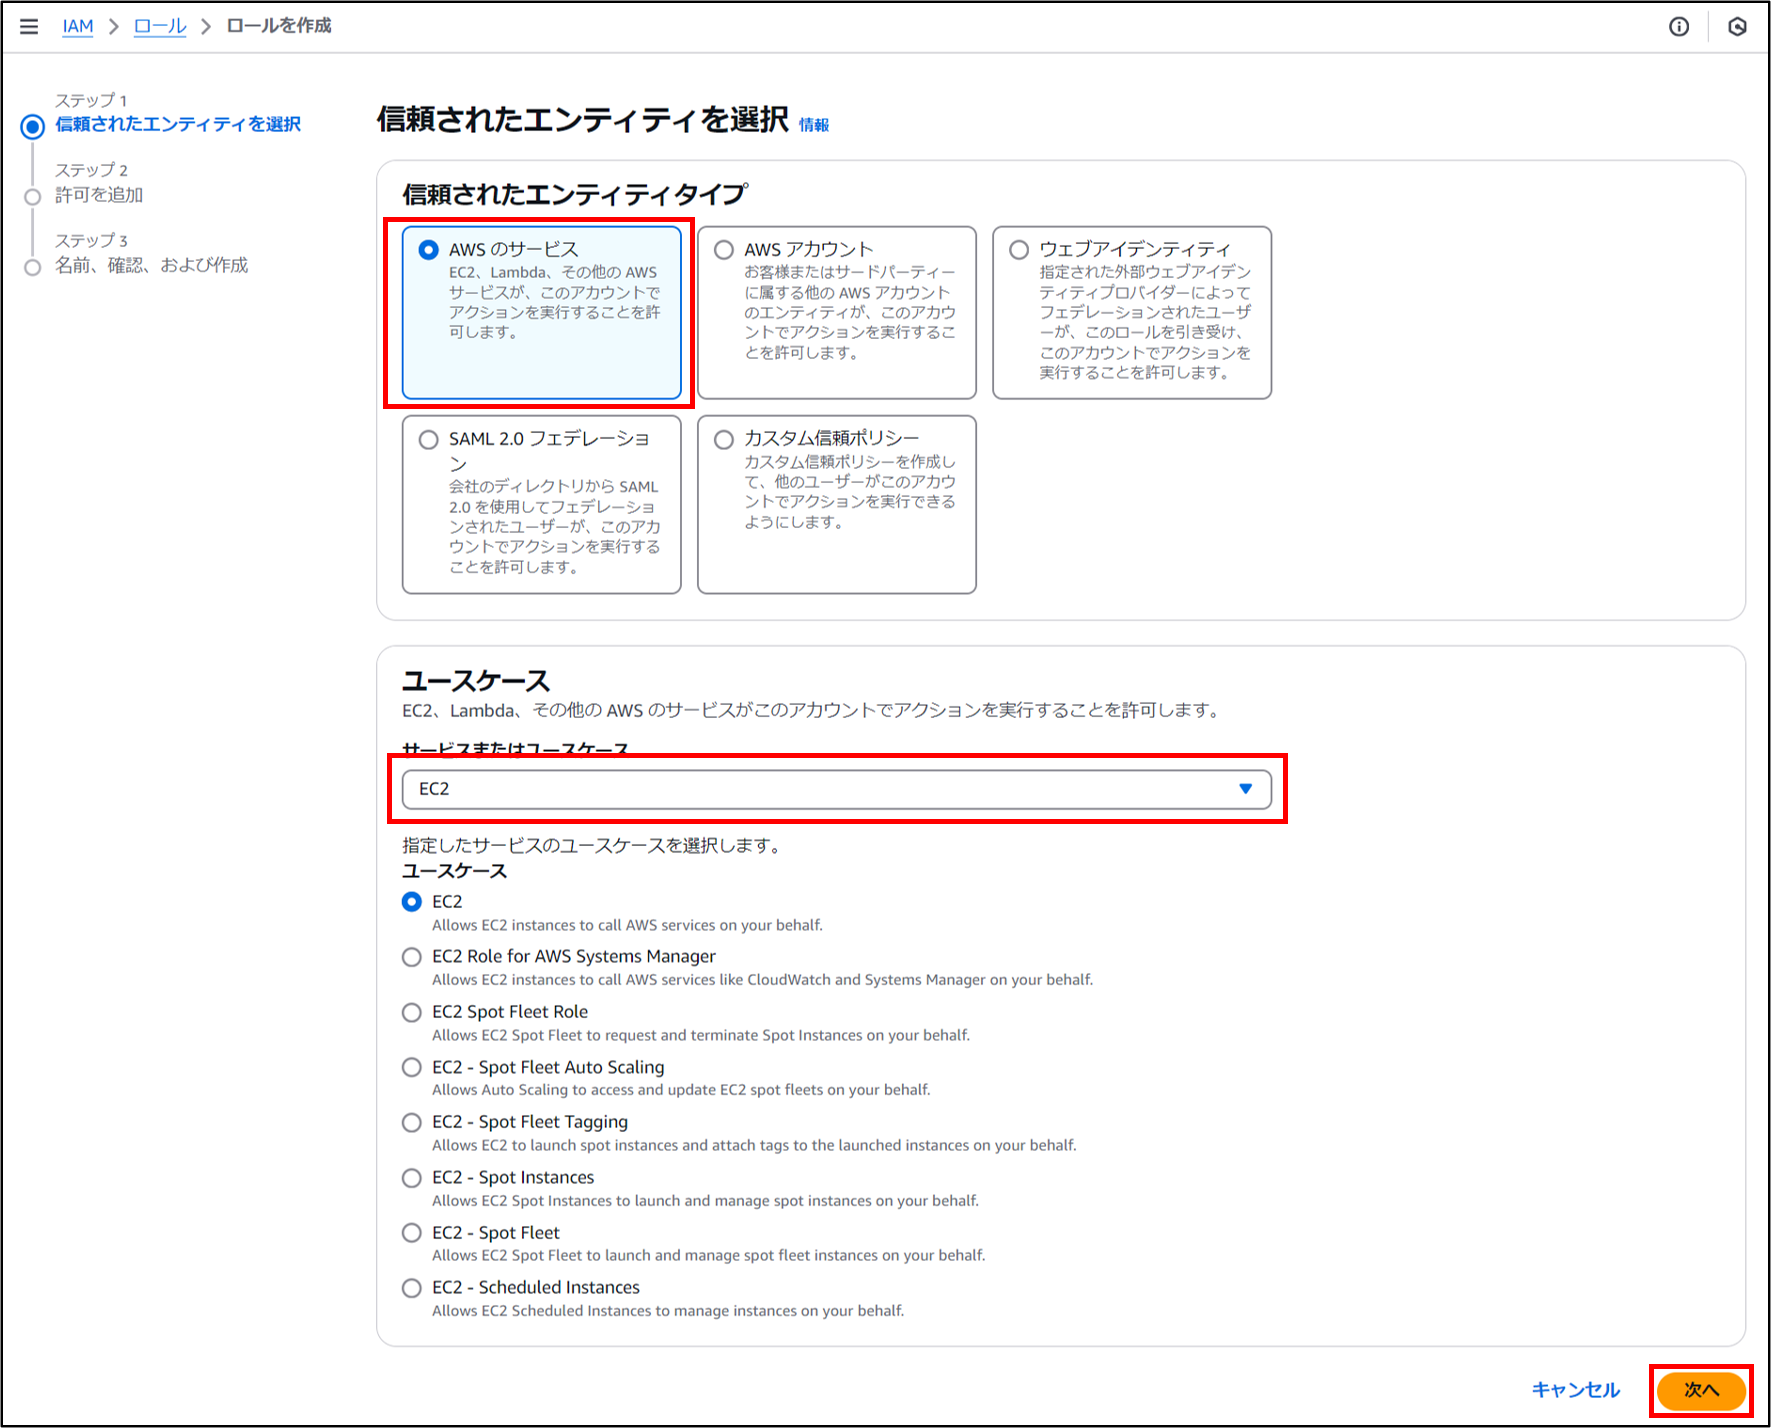The image size is (1771, 1428).
Task: Click the orange 次へ button
Action: point(1700,1390)
